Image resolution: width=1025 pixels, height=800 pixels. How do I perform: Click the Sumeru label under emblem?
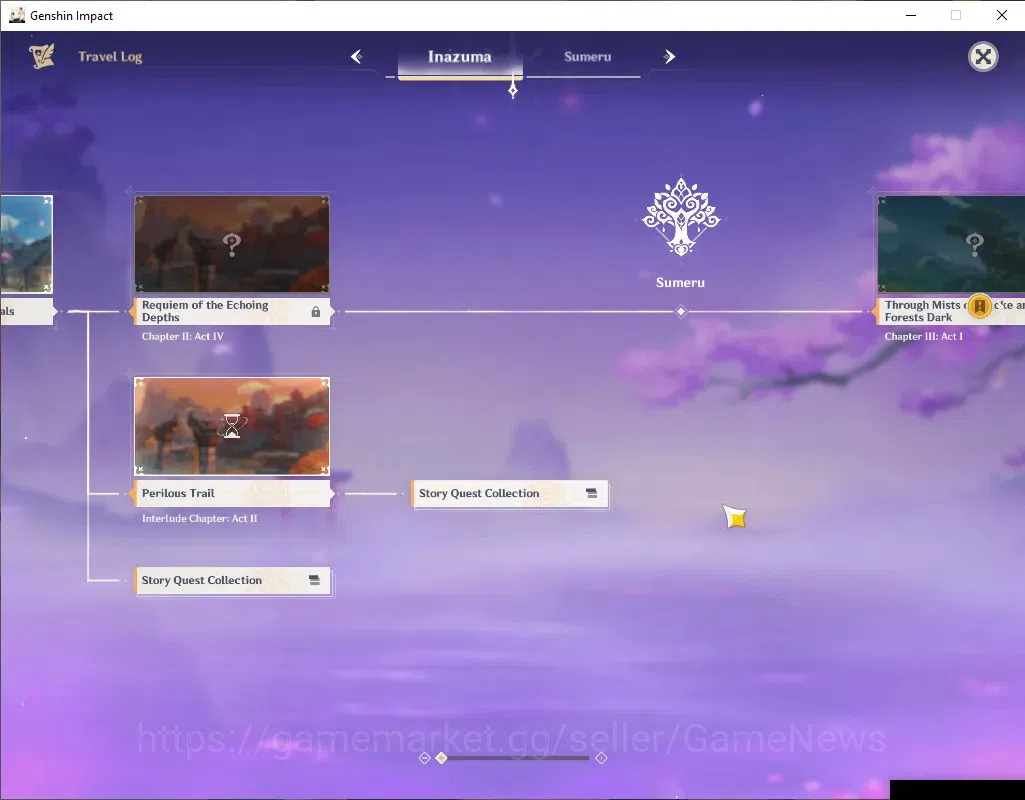pos(681,282)
